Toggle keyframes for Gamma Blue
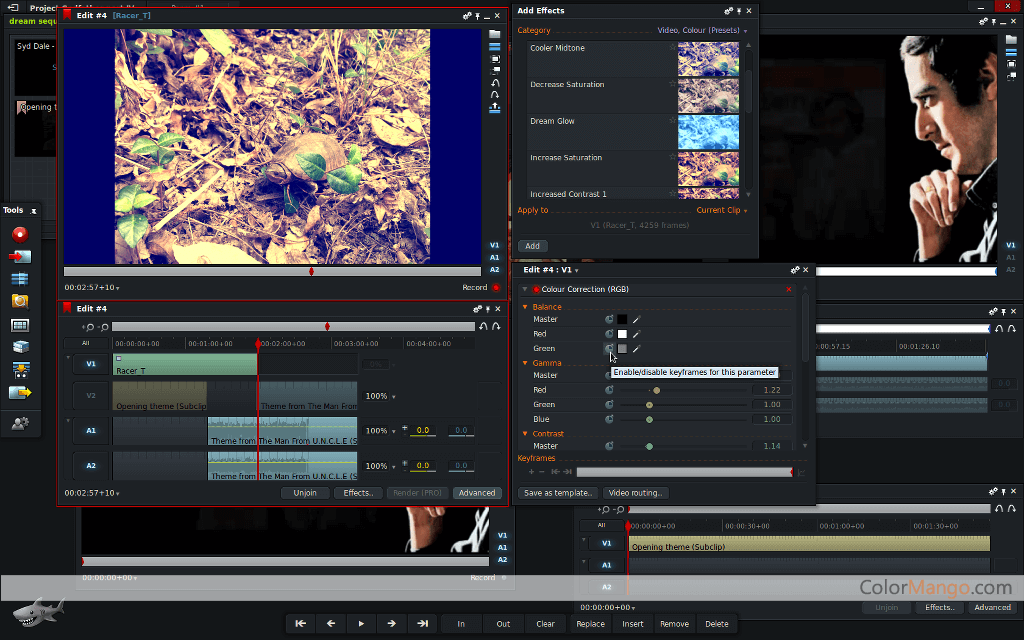The width and height of the screenshot is (1024, 640). pos(609,419)
